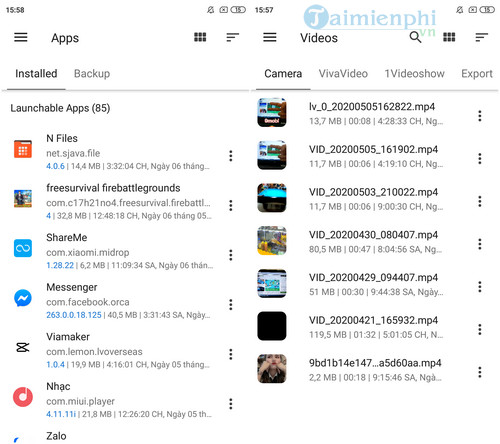Screen dimensions: 500x444
Task: Tap the freesurvival firebattlegrounds app icon
Action: click(x=23, y=198)
